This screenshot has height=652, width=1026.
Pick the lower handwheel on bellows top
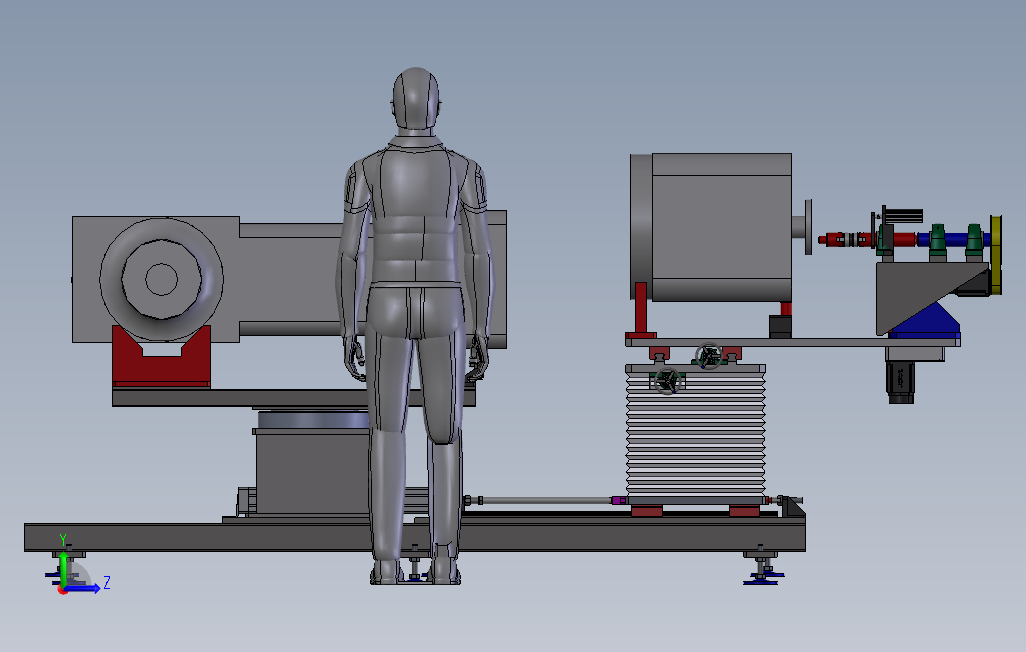(x=667, y=381)
